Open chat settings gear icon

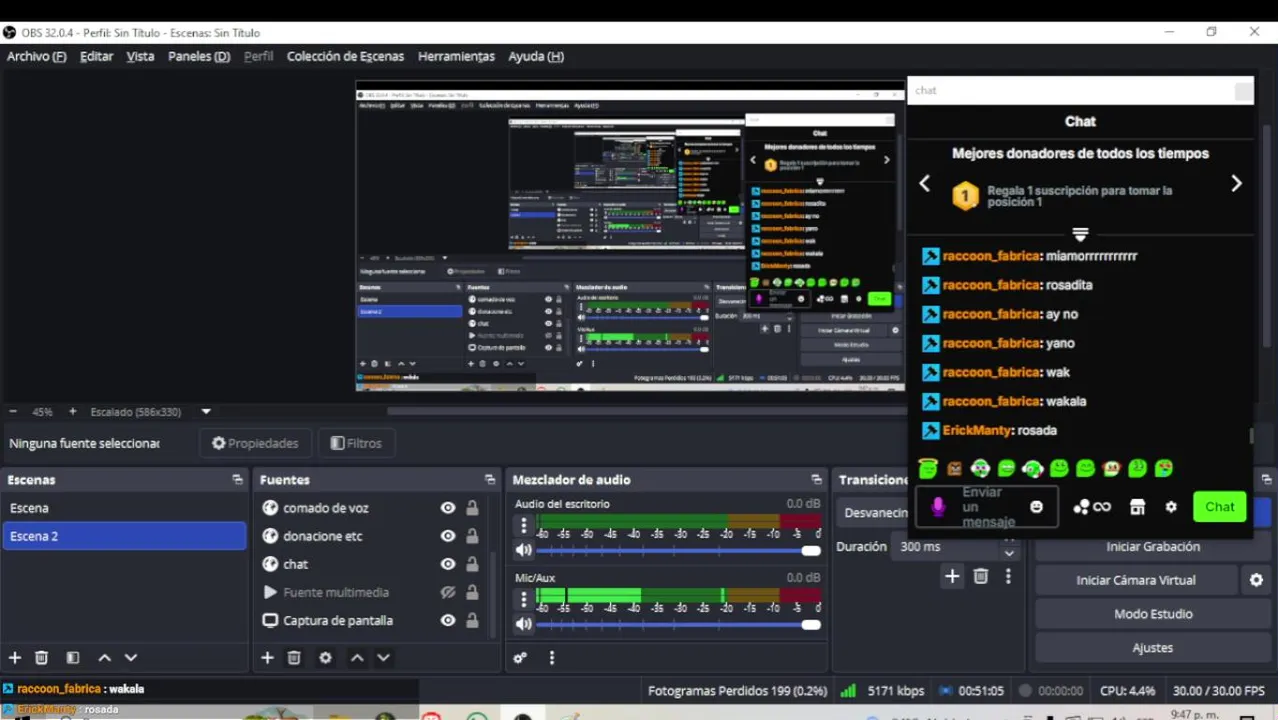tap(1171, 507)
